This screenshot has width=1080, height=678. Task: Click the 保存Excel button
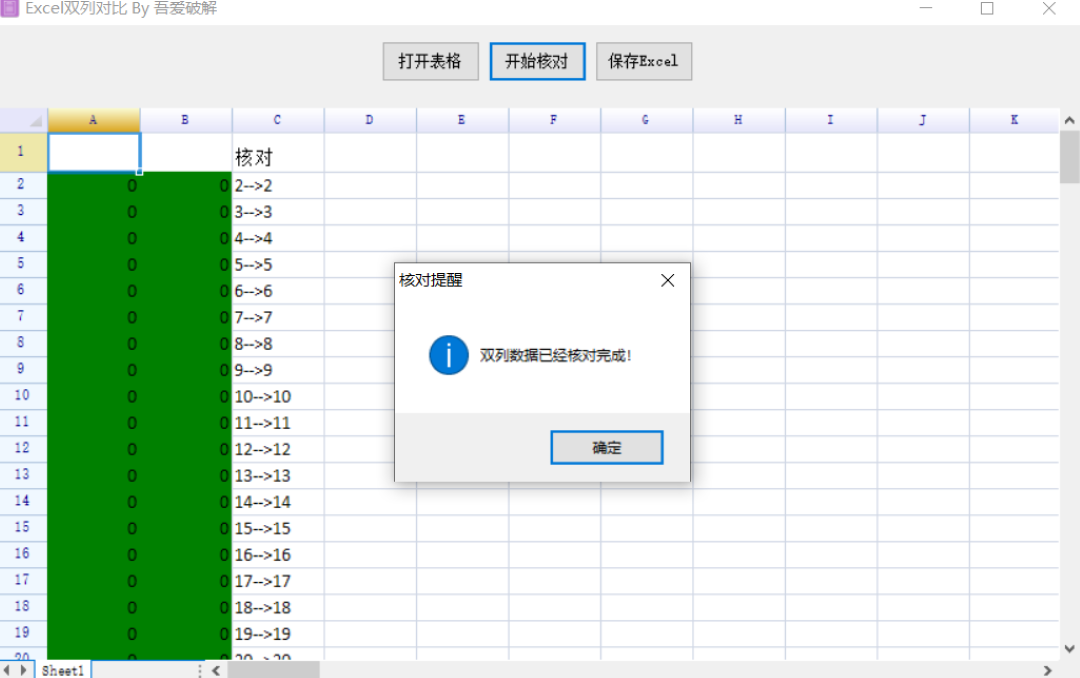tap(643, 61)
